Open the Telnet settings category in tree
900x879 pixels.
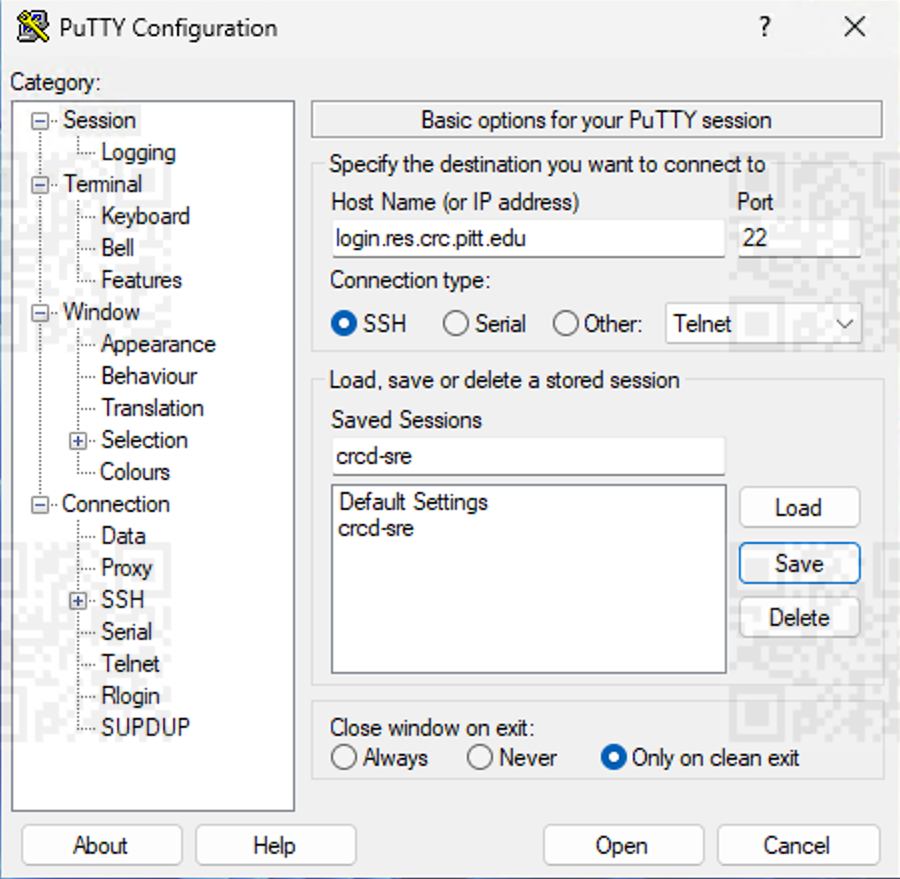click(x=130, y=664)
